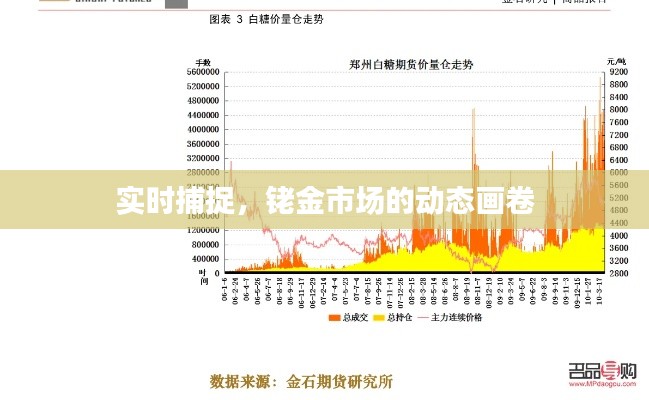Click the yellow 总持仓 legend swatch
The image size is (649, 400).
[376, 318]
